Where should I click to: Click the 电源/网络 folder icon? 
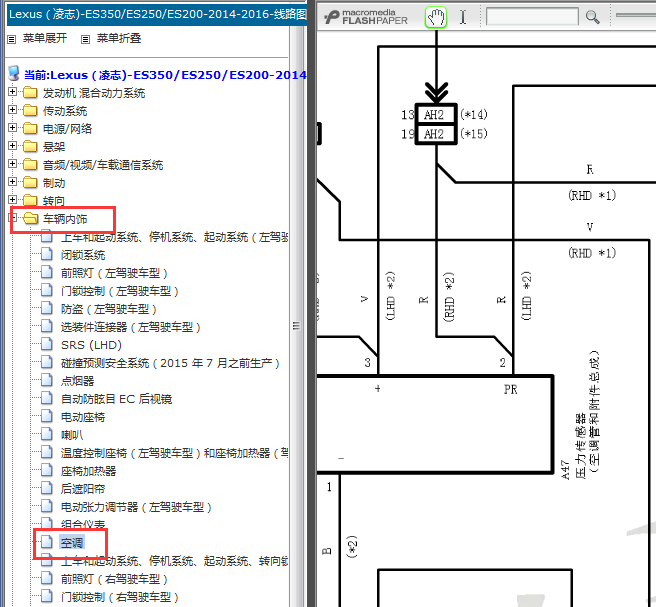30,128
